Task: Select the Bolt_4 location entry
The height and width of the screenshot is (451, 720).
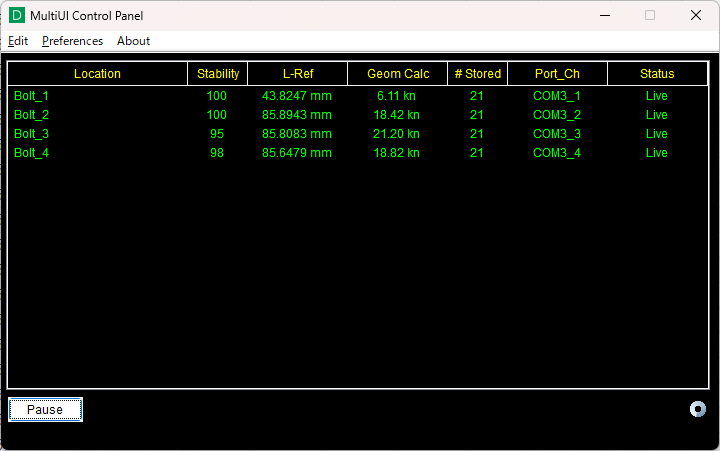Action: [31, 153]
